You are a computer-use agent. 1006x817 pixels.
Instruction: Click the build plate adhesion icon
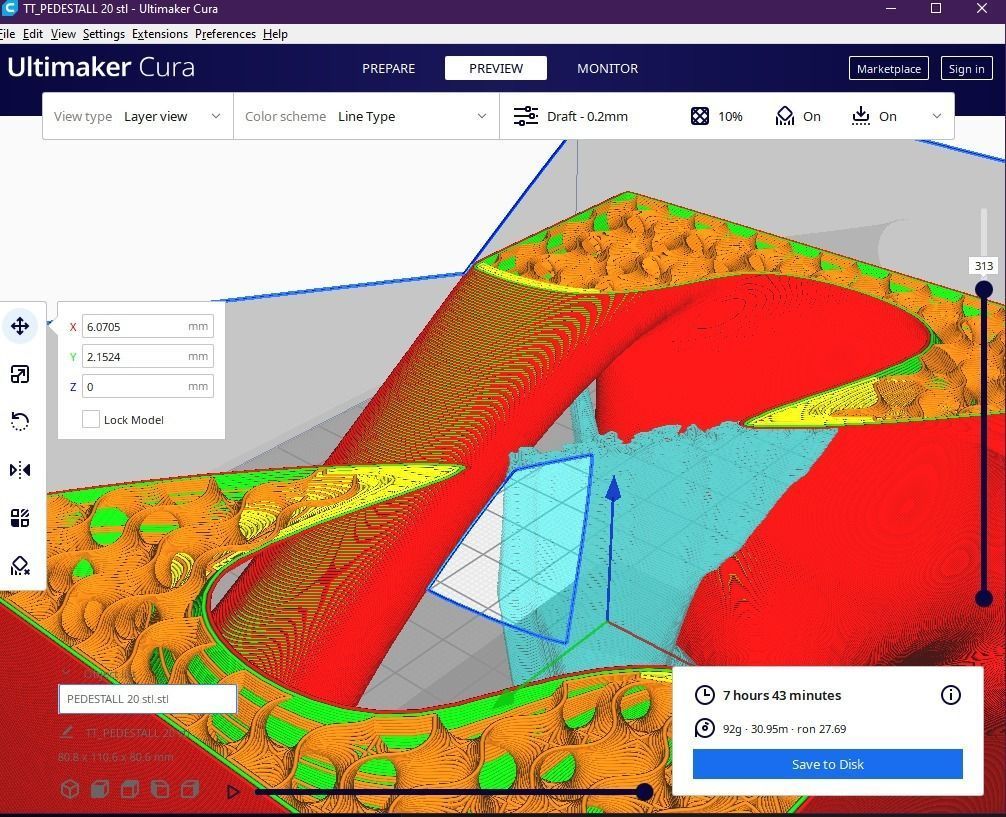click(860, 116)
